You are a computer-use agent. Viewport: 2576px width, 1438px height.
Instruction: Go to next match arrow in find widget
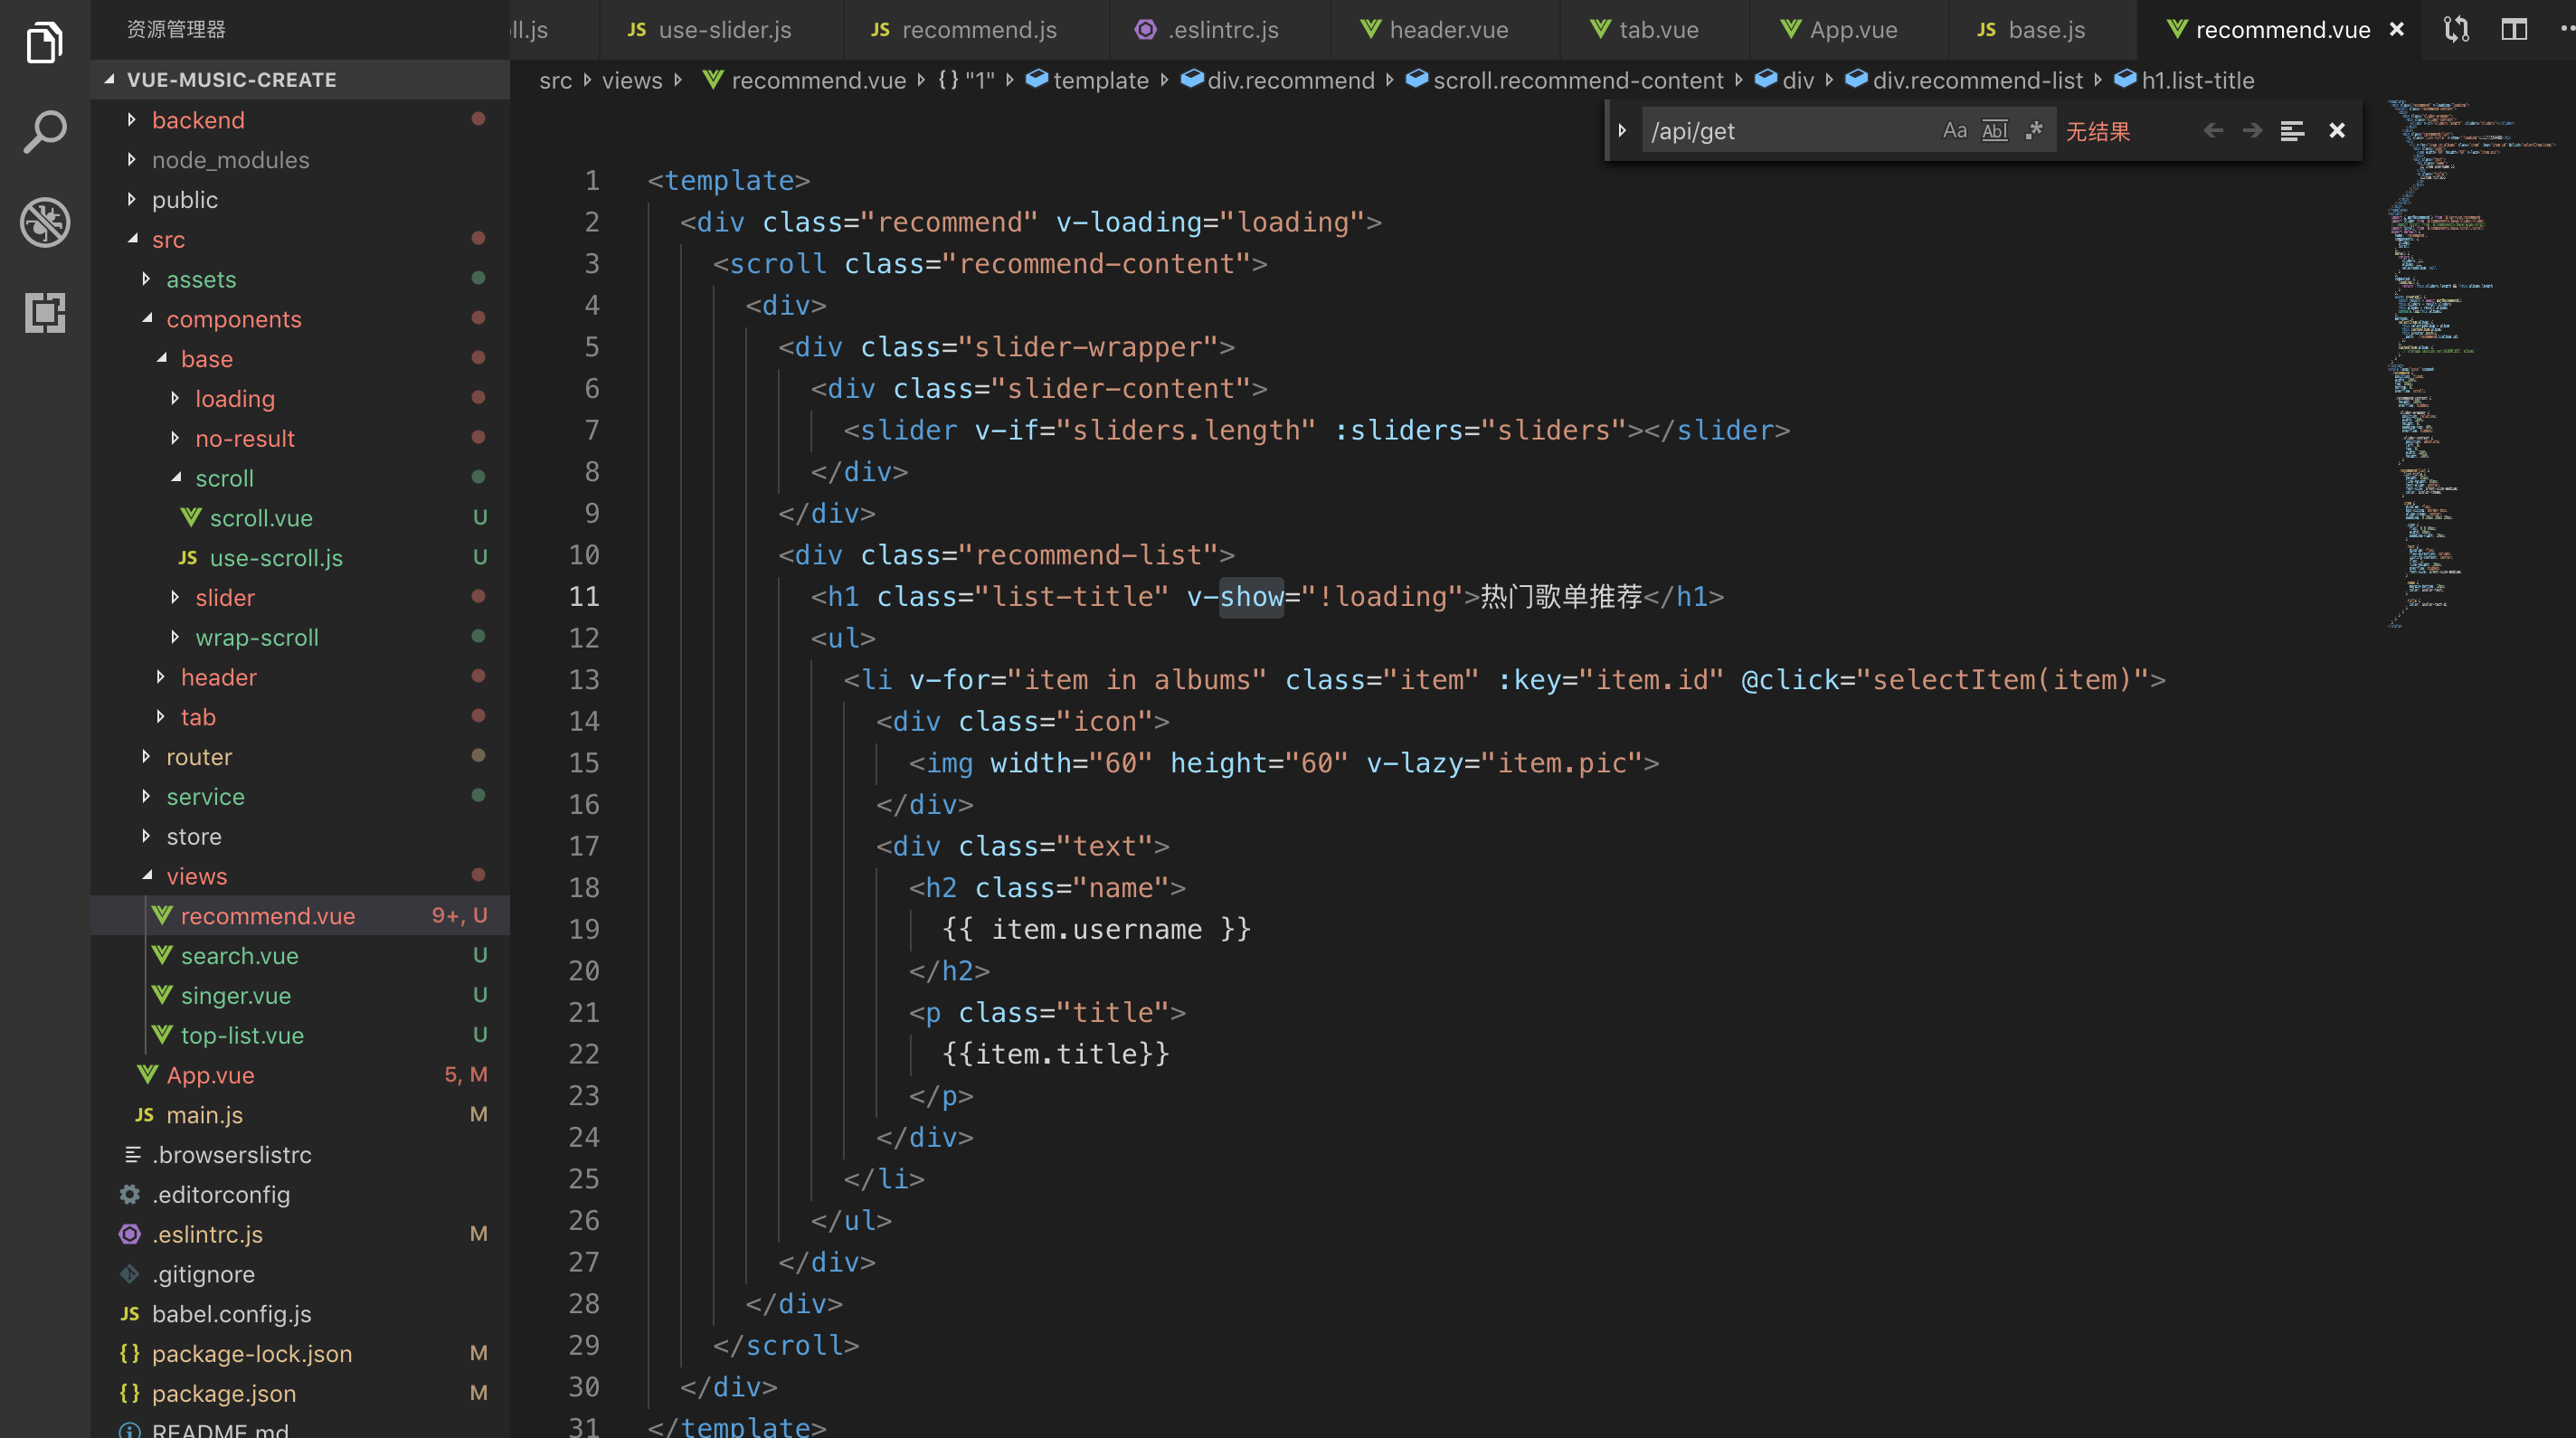2252,131
